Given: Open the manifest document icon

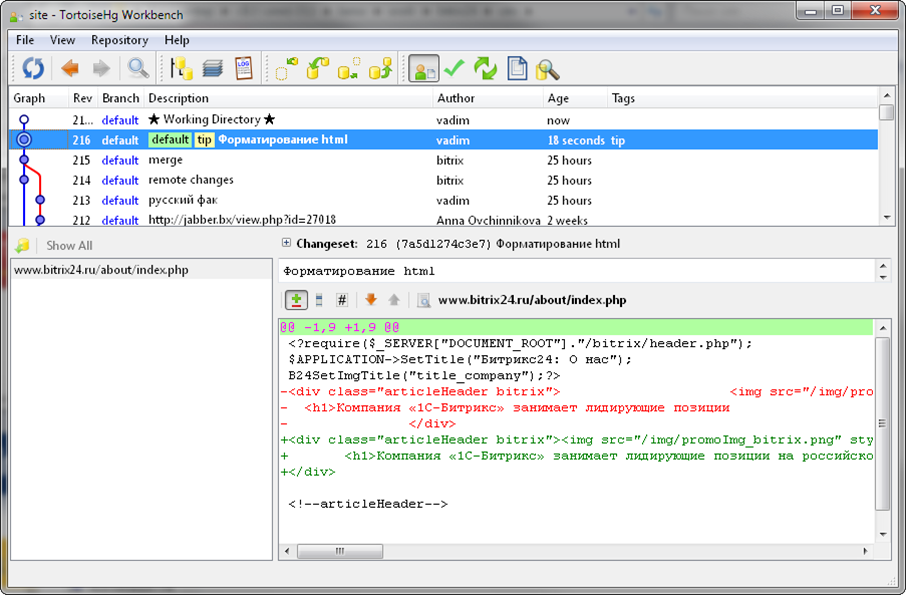Looking at the screenshot, I should (517, 68).
